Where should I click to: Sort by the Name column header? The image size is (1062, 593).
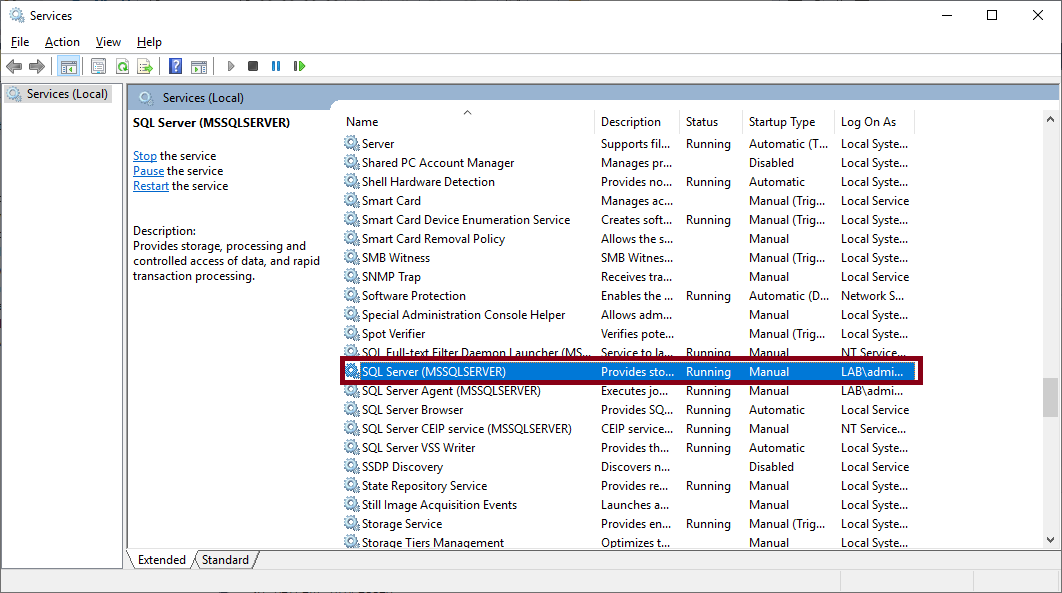(467, 122)
